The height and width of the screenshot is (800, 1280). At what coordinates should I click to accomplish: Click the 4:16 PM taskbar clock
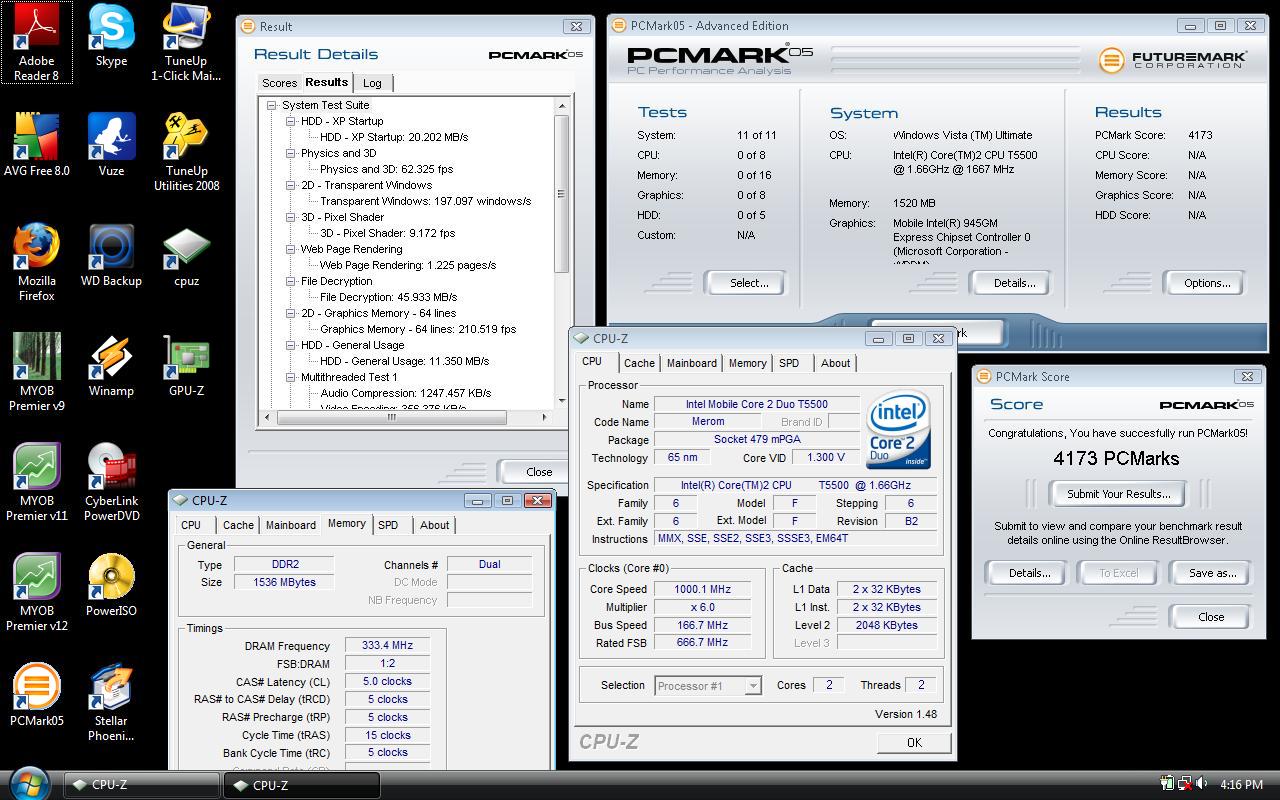click(1242, 785)
